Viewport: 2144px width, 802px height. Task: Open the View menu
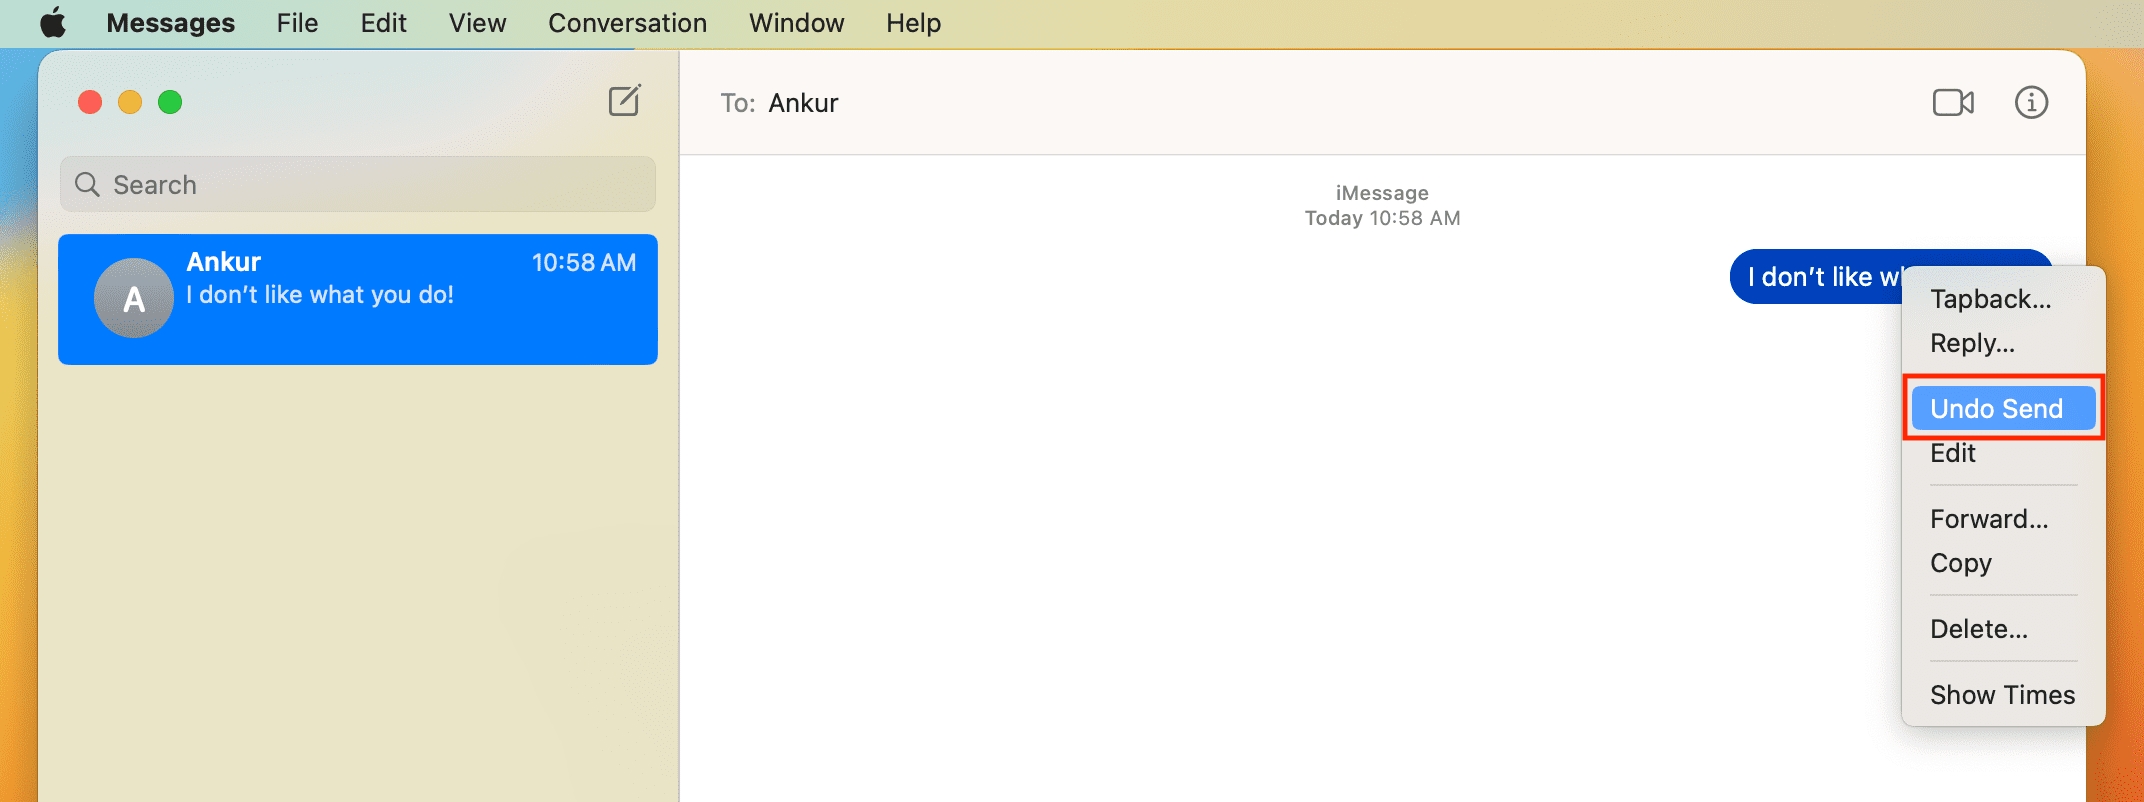pyautogui.click(x=477, y=22)
